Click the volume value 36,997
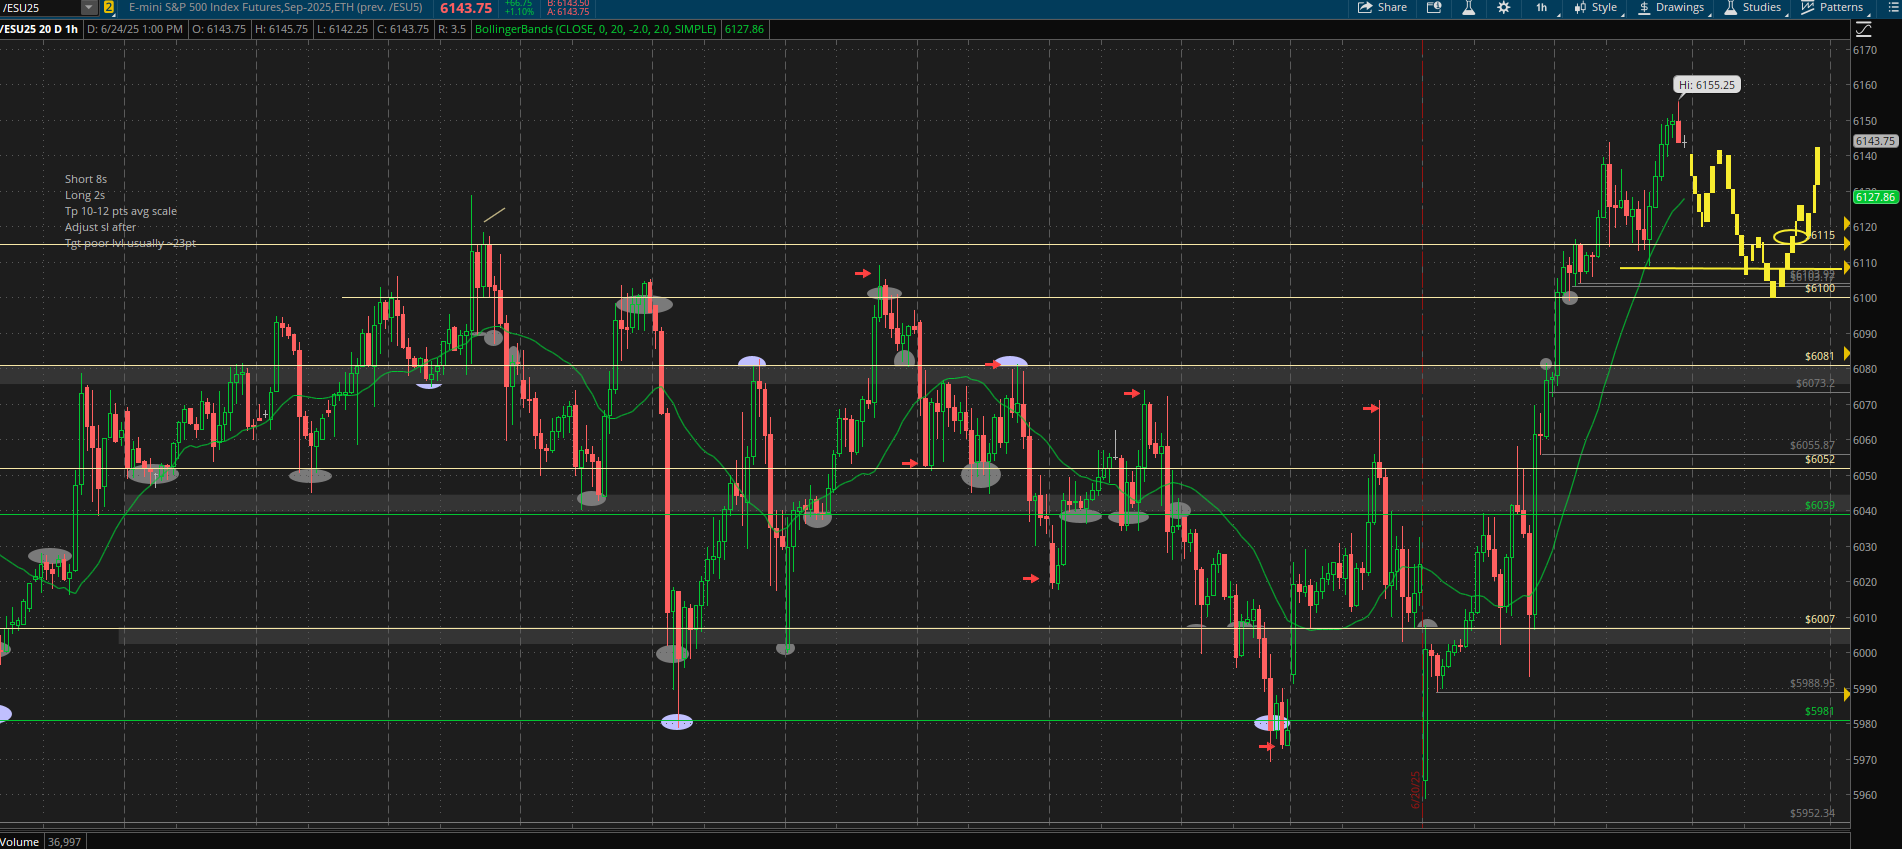This screenshot has height=849, width=1902. [65, 842]
